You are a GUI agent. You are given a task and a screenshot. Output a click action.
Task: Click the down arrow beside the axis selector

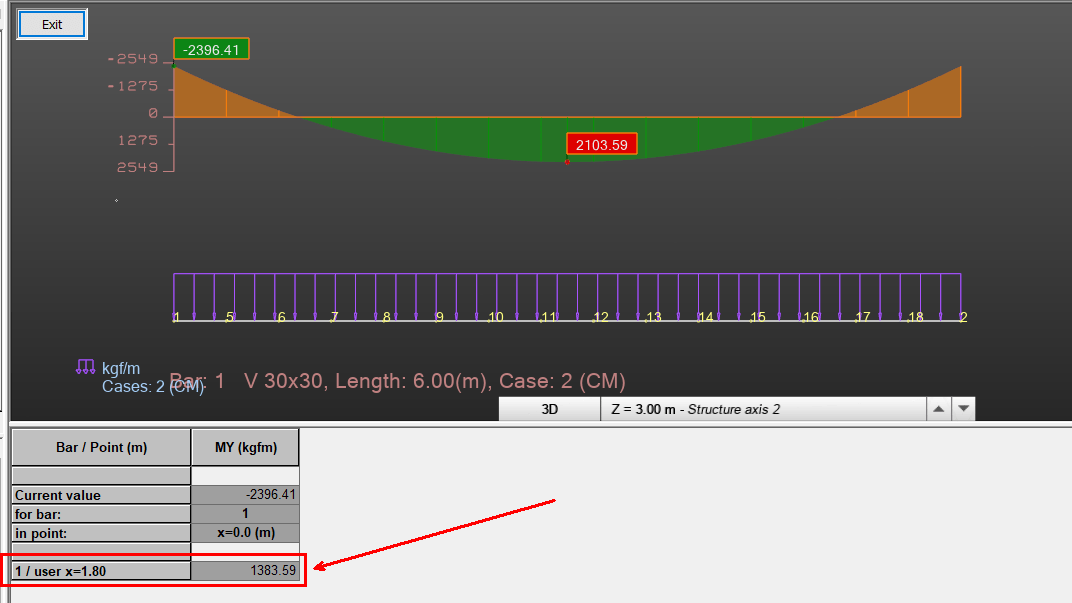pyautogui.click(x=961, y=408)
